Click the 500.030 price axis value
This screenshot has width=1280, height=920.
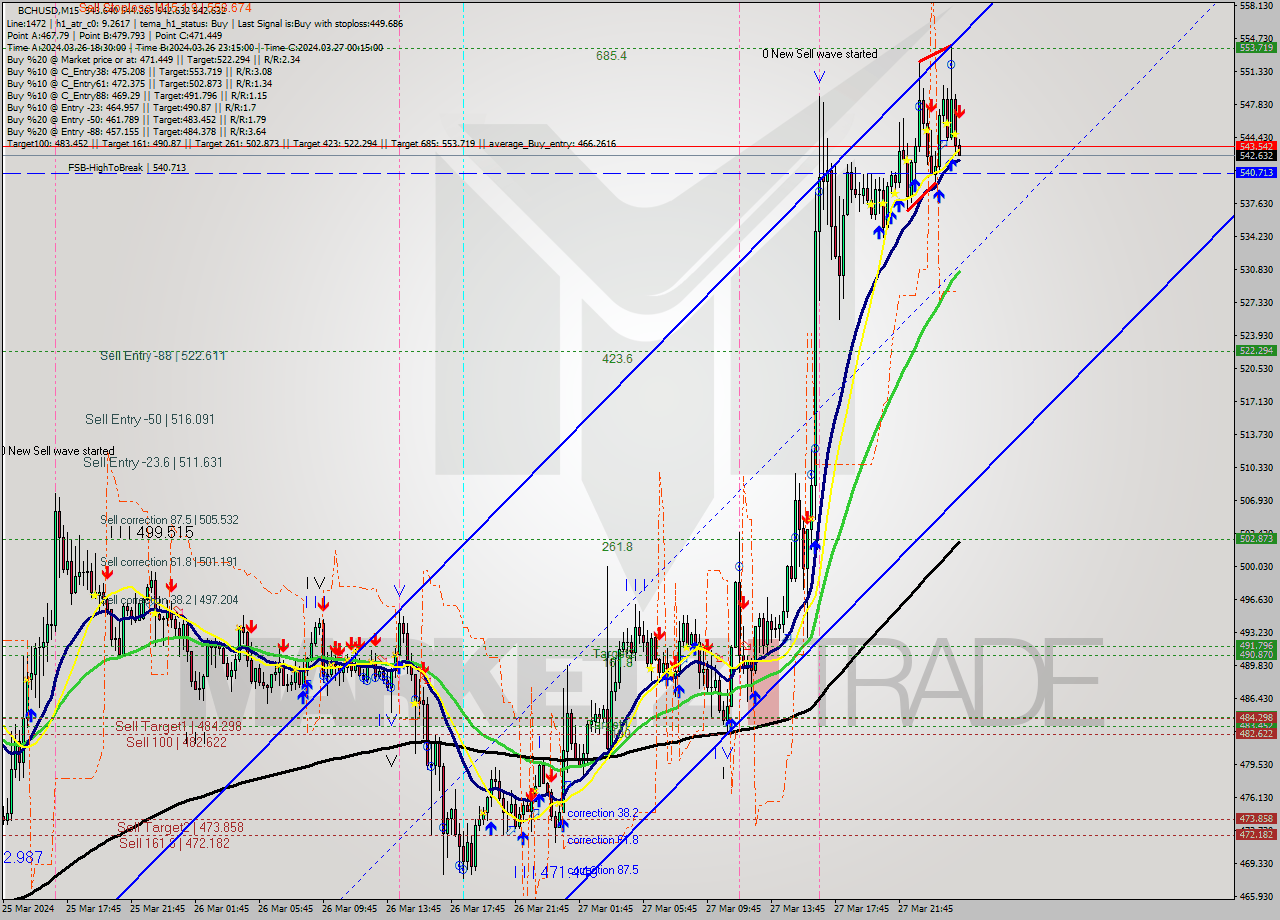1256,566
